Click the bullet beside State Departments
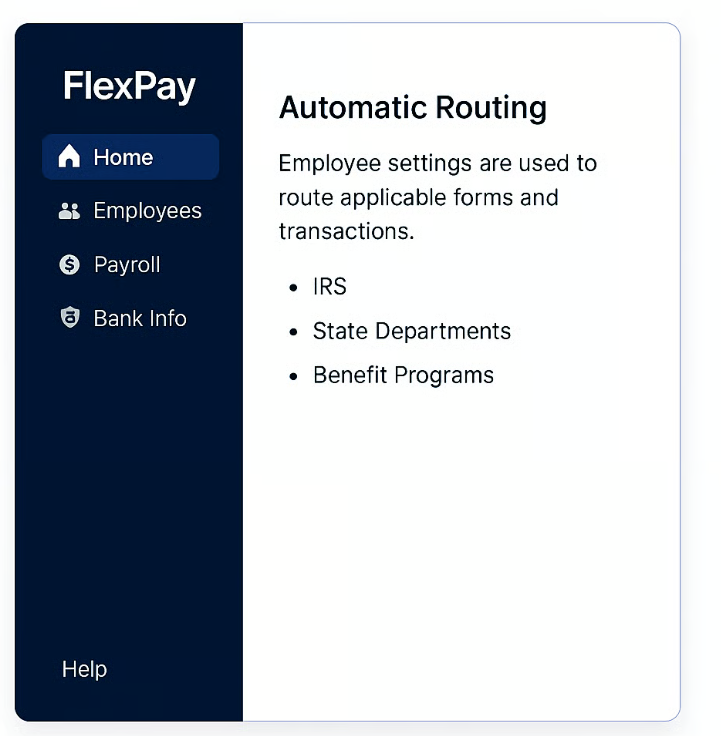 coord(293,332)
